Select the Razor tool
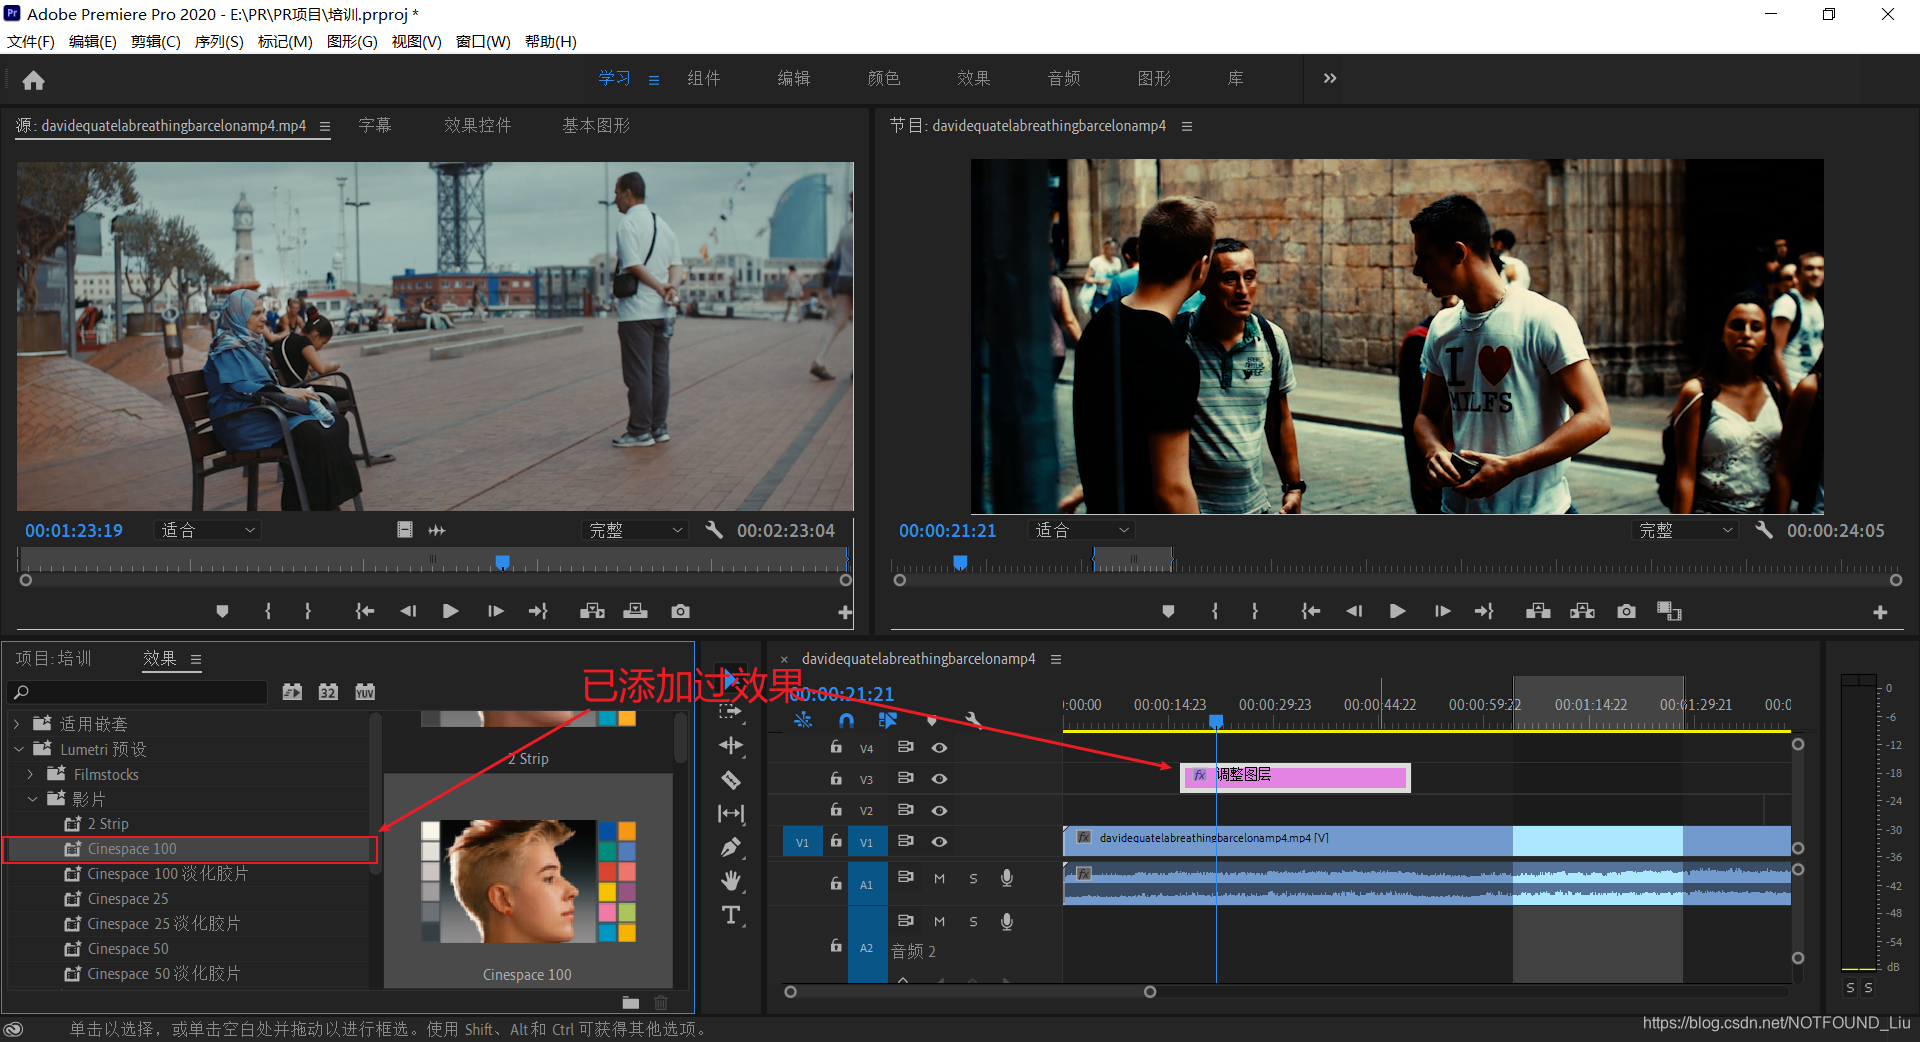1920x1042 pixels. click(731, 780)
